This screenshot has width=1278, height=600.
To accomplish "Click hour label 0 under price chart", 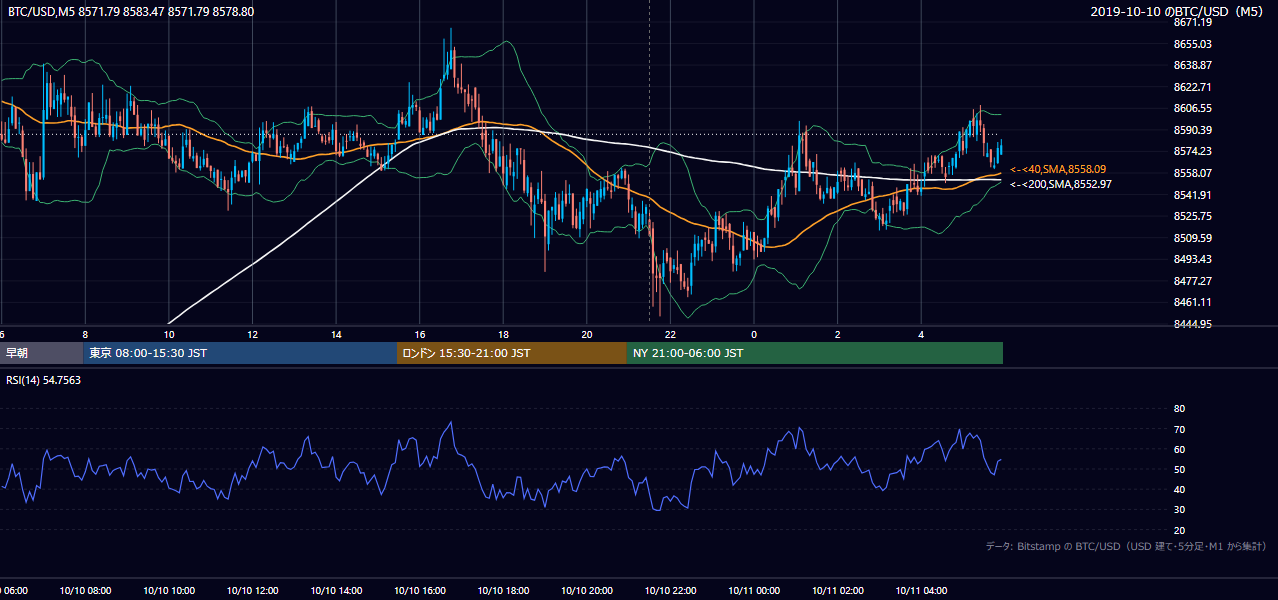I will 754,335.
